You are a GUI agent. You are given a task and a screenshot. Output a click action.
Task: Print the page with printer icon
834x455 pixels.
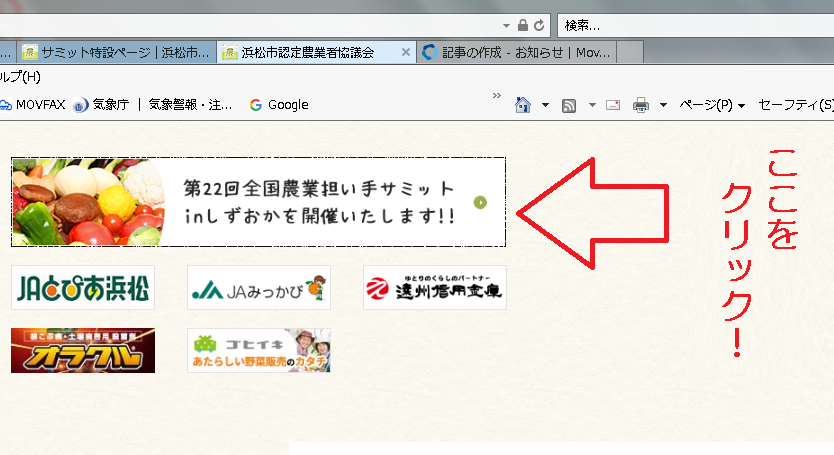point(640,105)
